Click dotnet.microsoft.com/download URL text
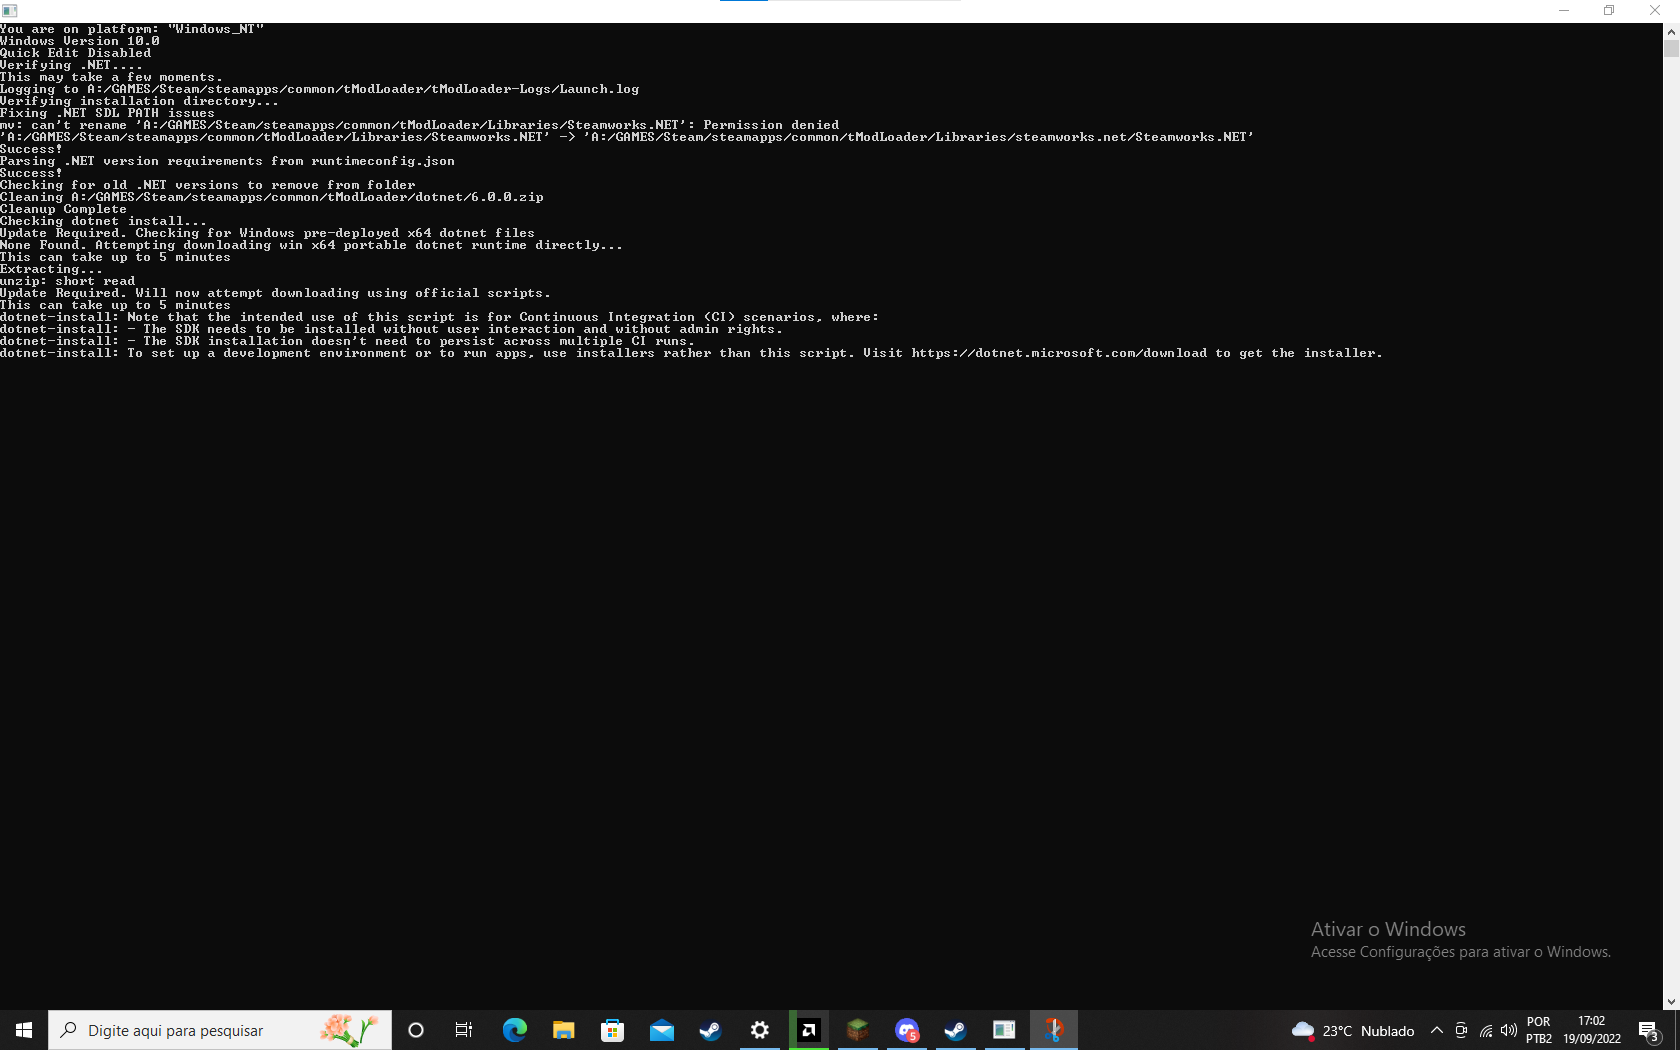 click(x=1059, y=353)
